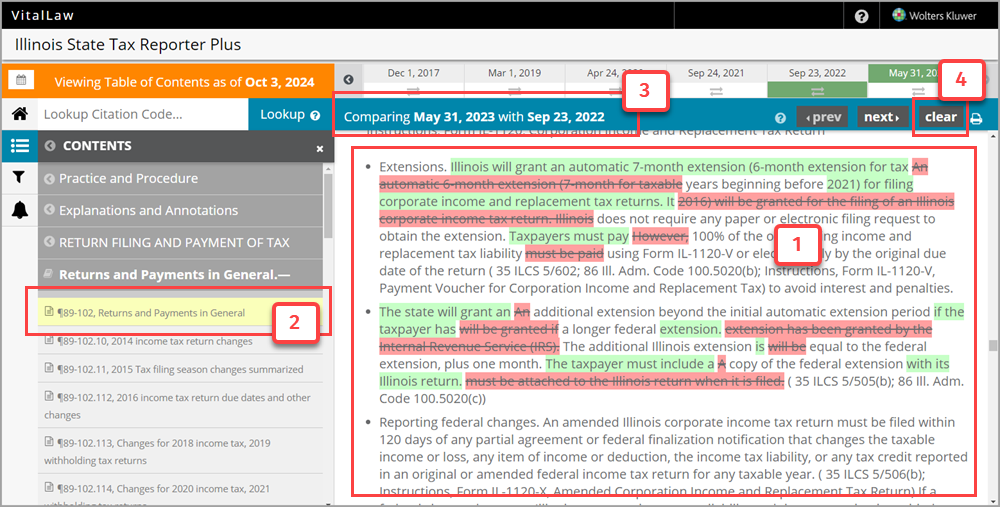Go to the prev change
Image resolution: width=1000 pixels, height=507 pixels.
(823, 117)
